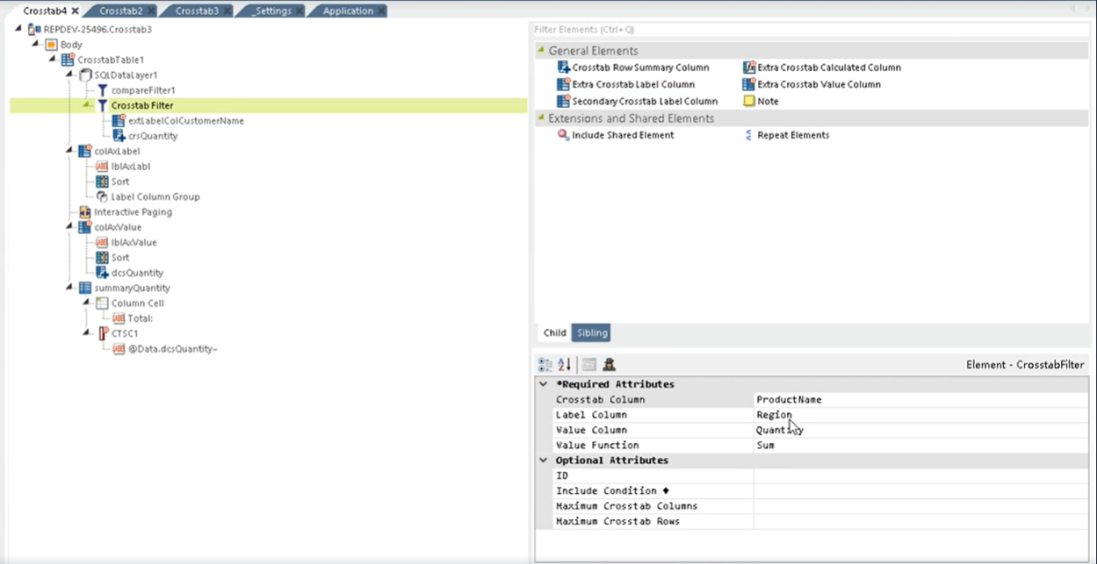
Task: Select the Column Cell tree item
Action: (x=138, y=304)
